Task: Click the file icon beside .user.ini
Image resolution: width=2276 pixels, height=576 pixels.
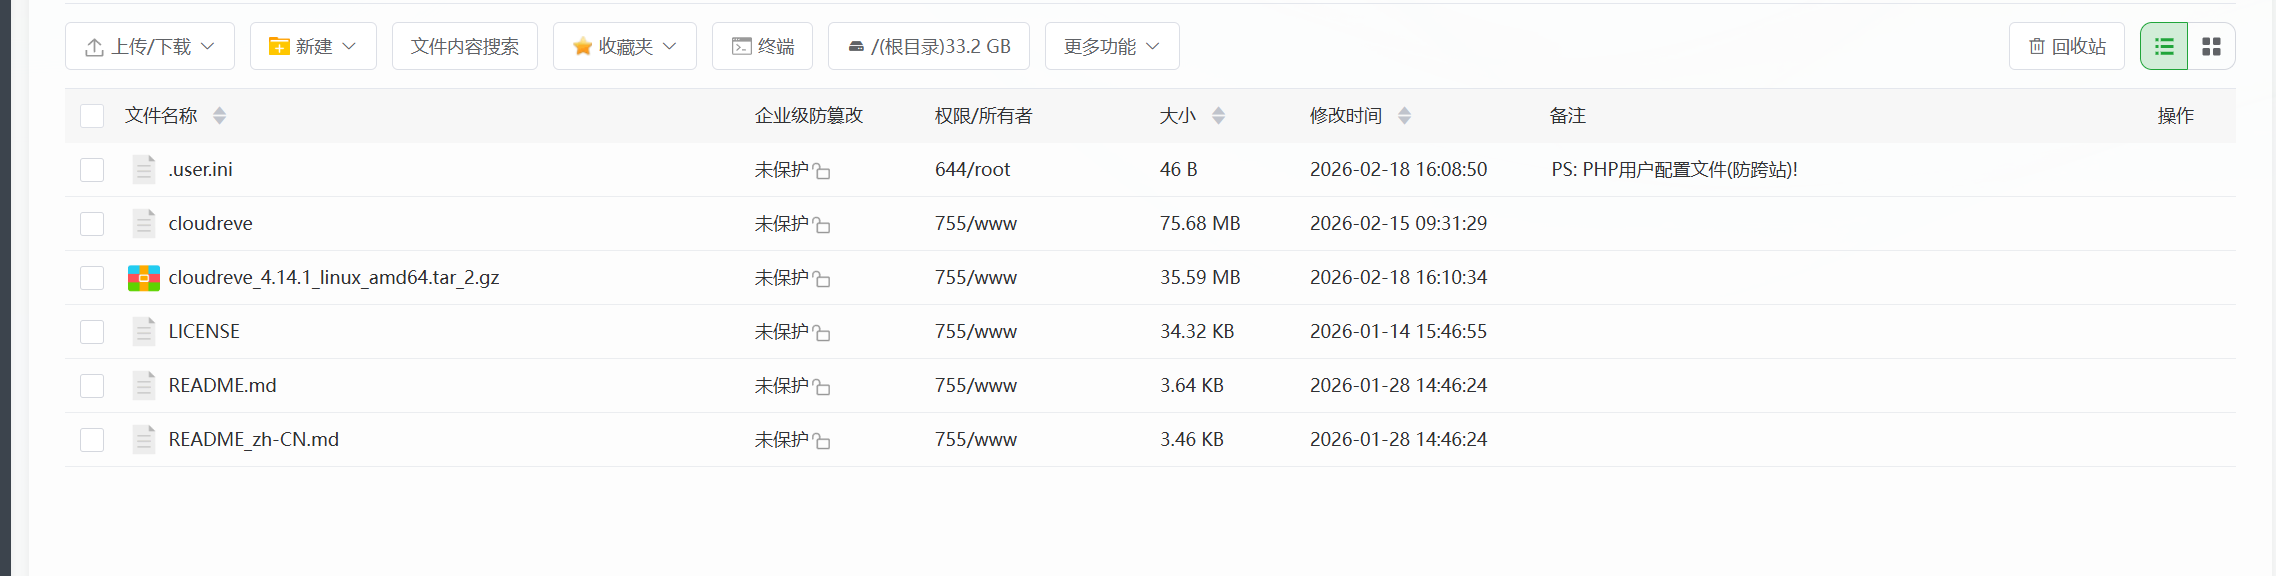Action: click(144, 169)
